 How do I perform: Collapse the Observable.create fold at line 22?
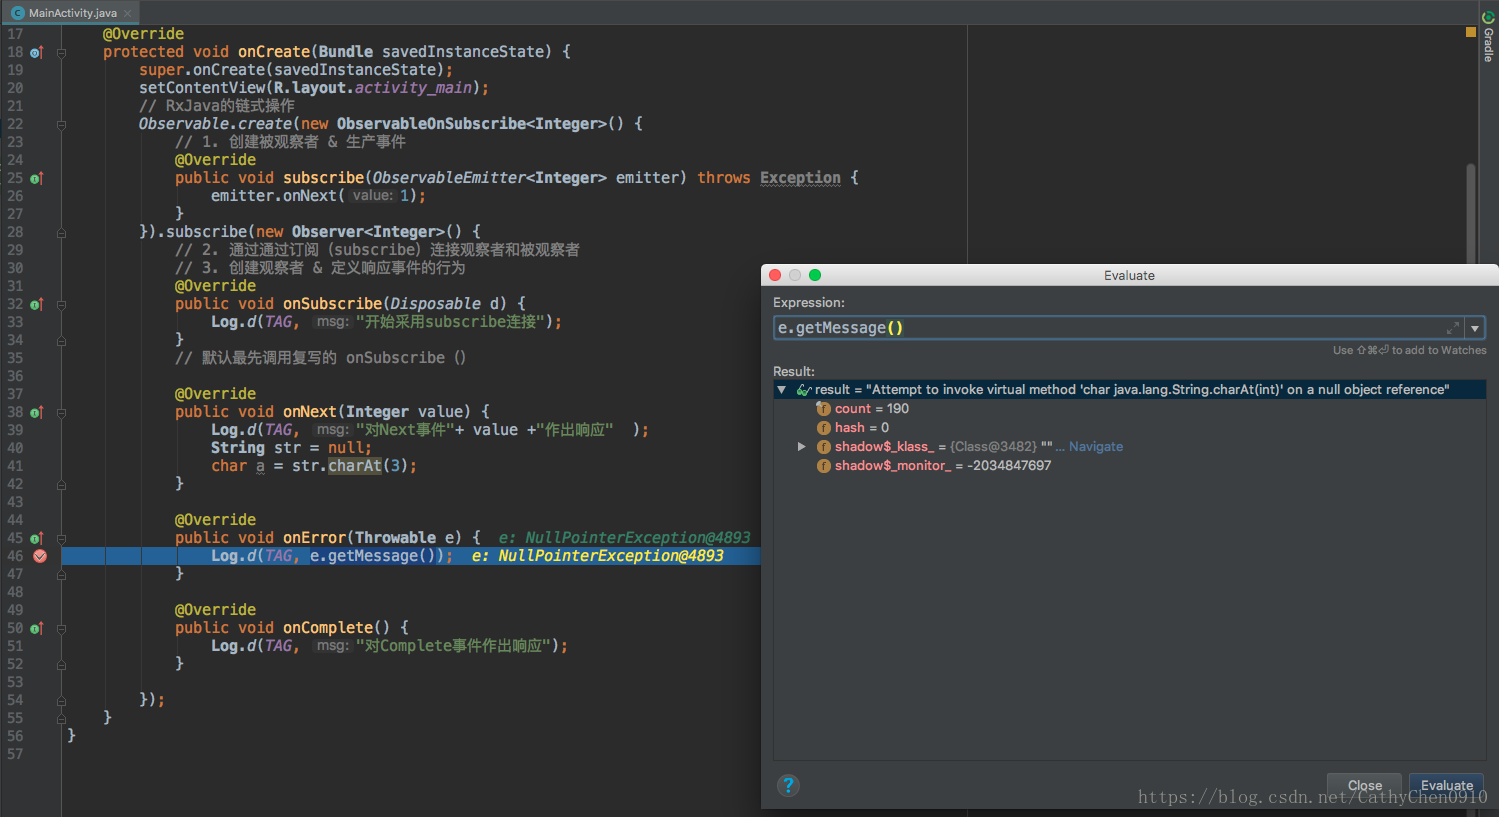(61, 124)
